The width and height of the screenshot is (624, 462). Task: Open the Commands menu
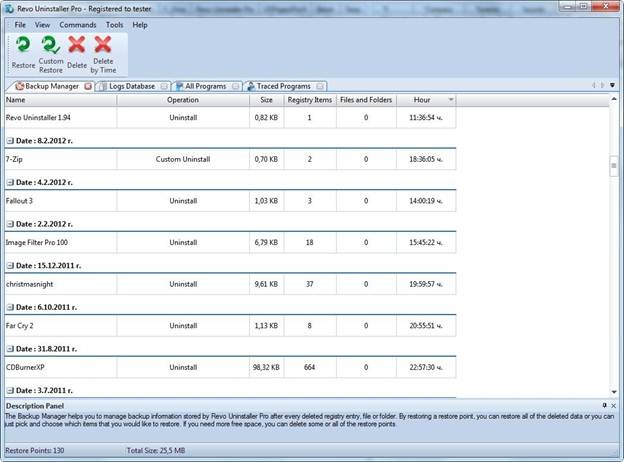coord(77,24)
